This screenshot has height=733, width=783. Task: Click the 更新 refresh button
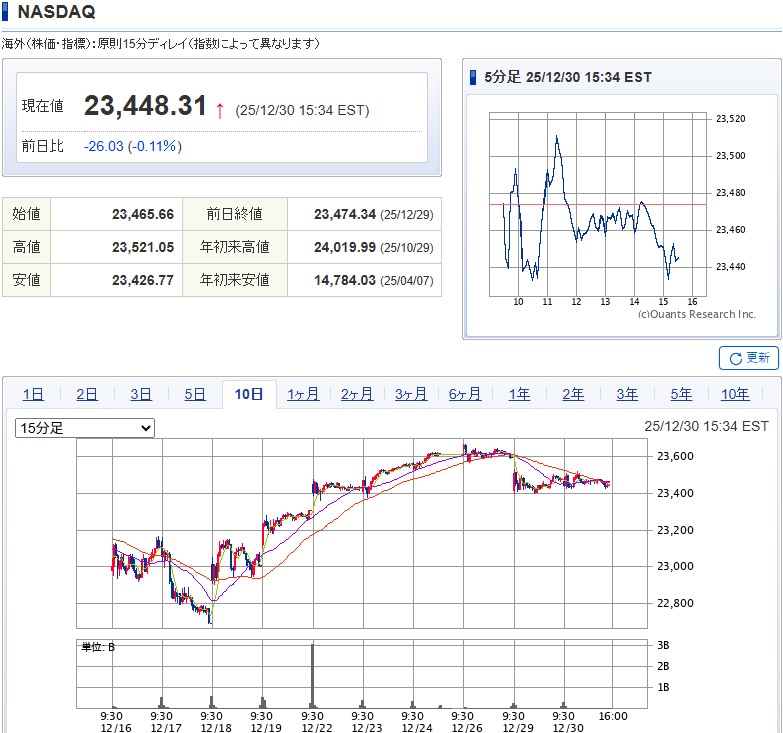coord(748,358)
